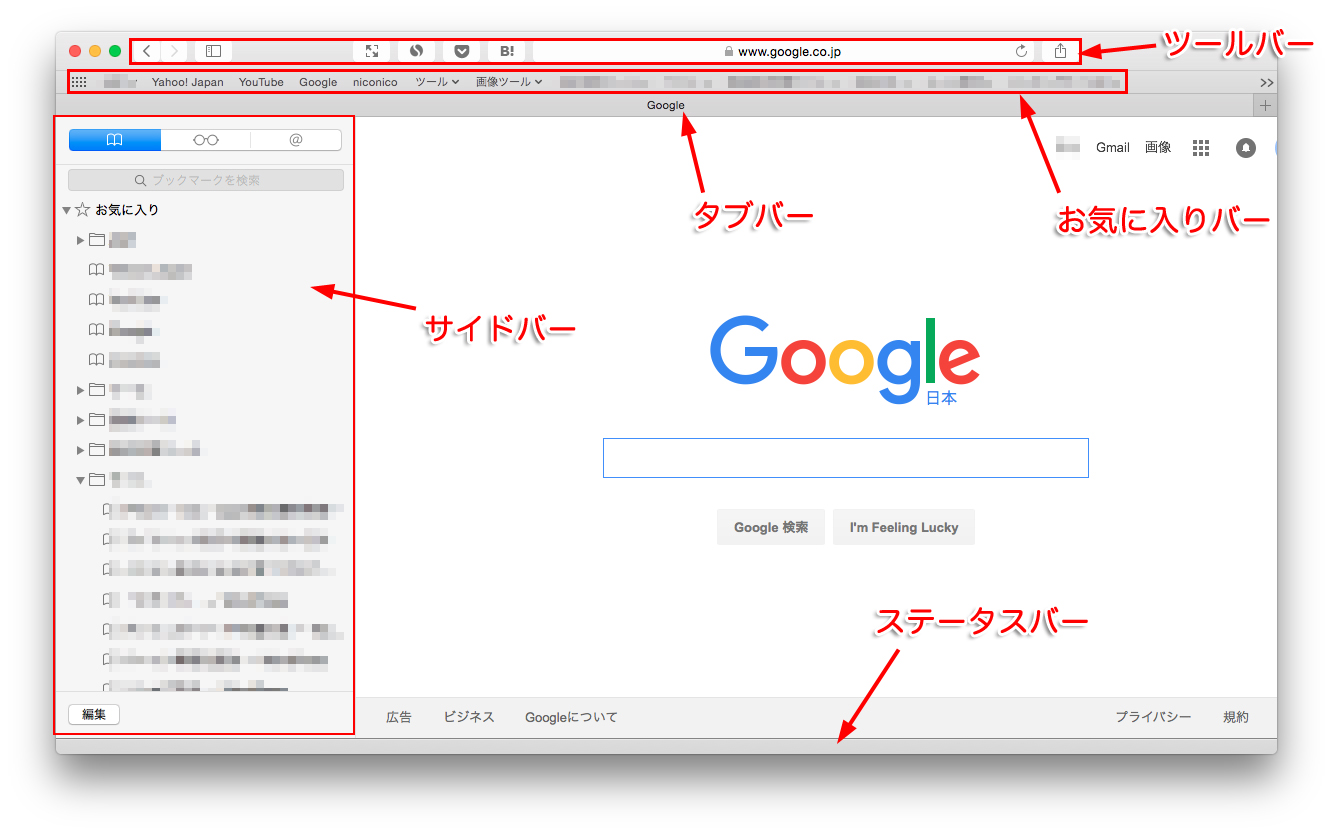This screenshot has width=1333, height=834.
Task: Open the 画像 link at top right
Action: [1158, 147]
